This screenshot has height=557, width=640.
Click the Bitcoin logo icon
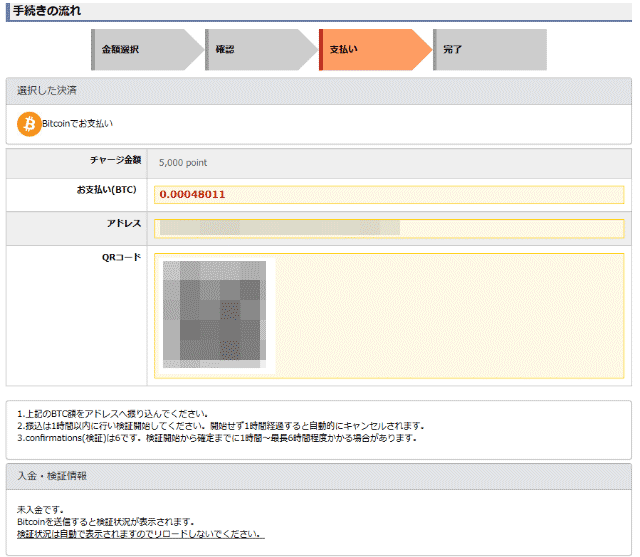29,124
